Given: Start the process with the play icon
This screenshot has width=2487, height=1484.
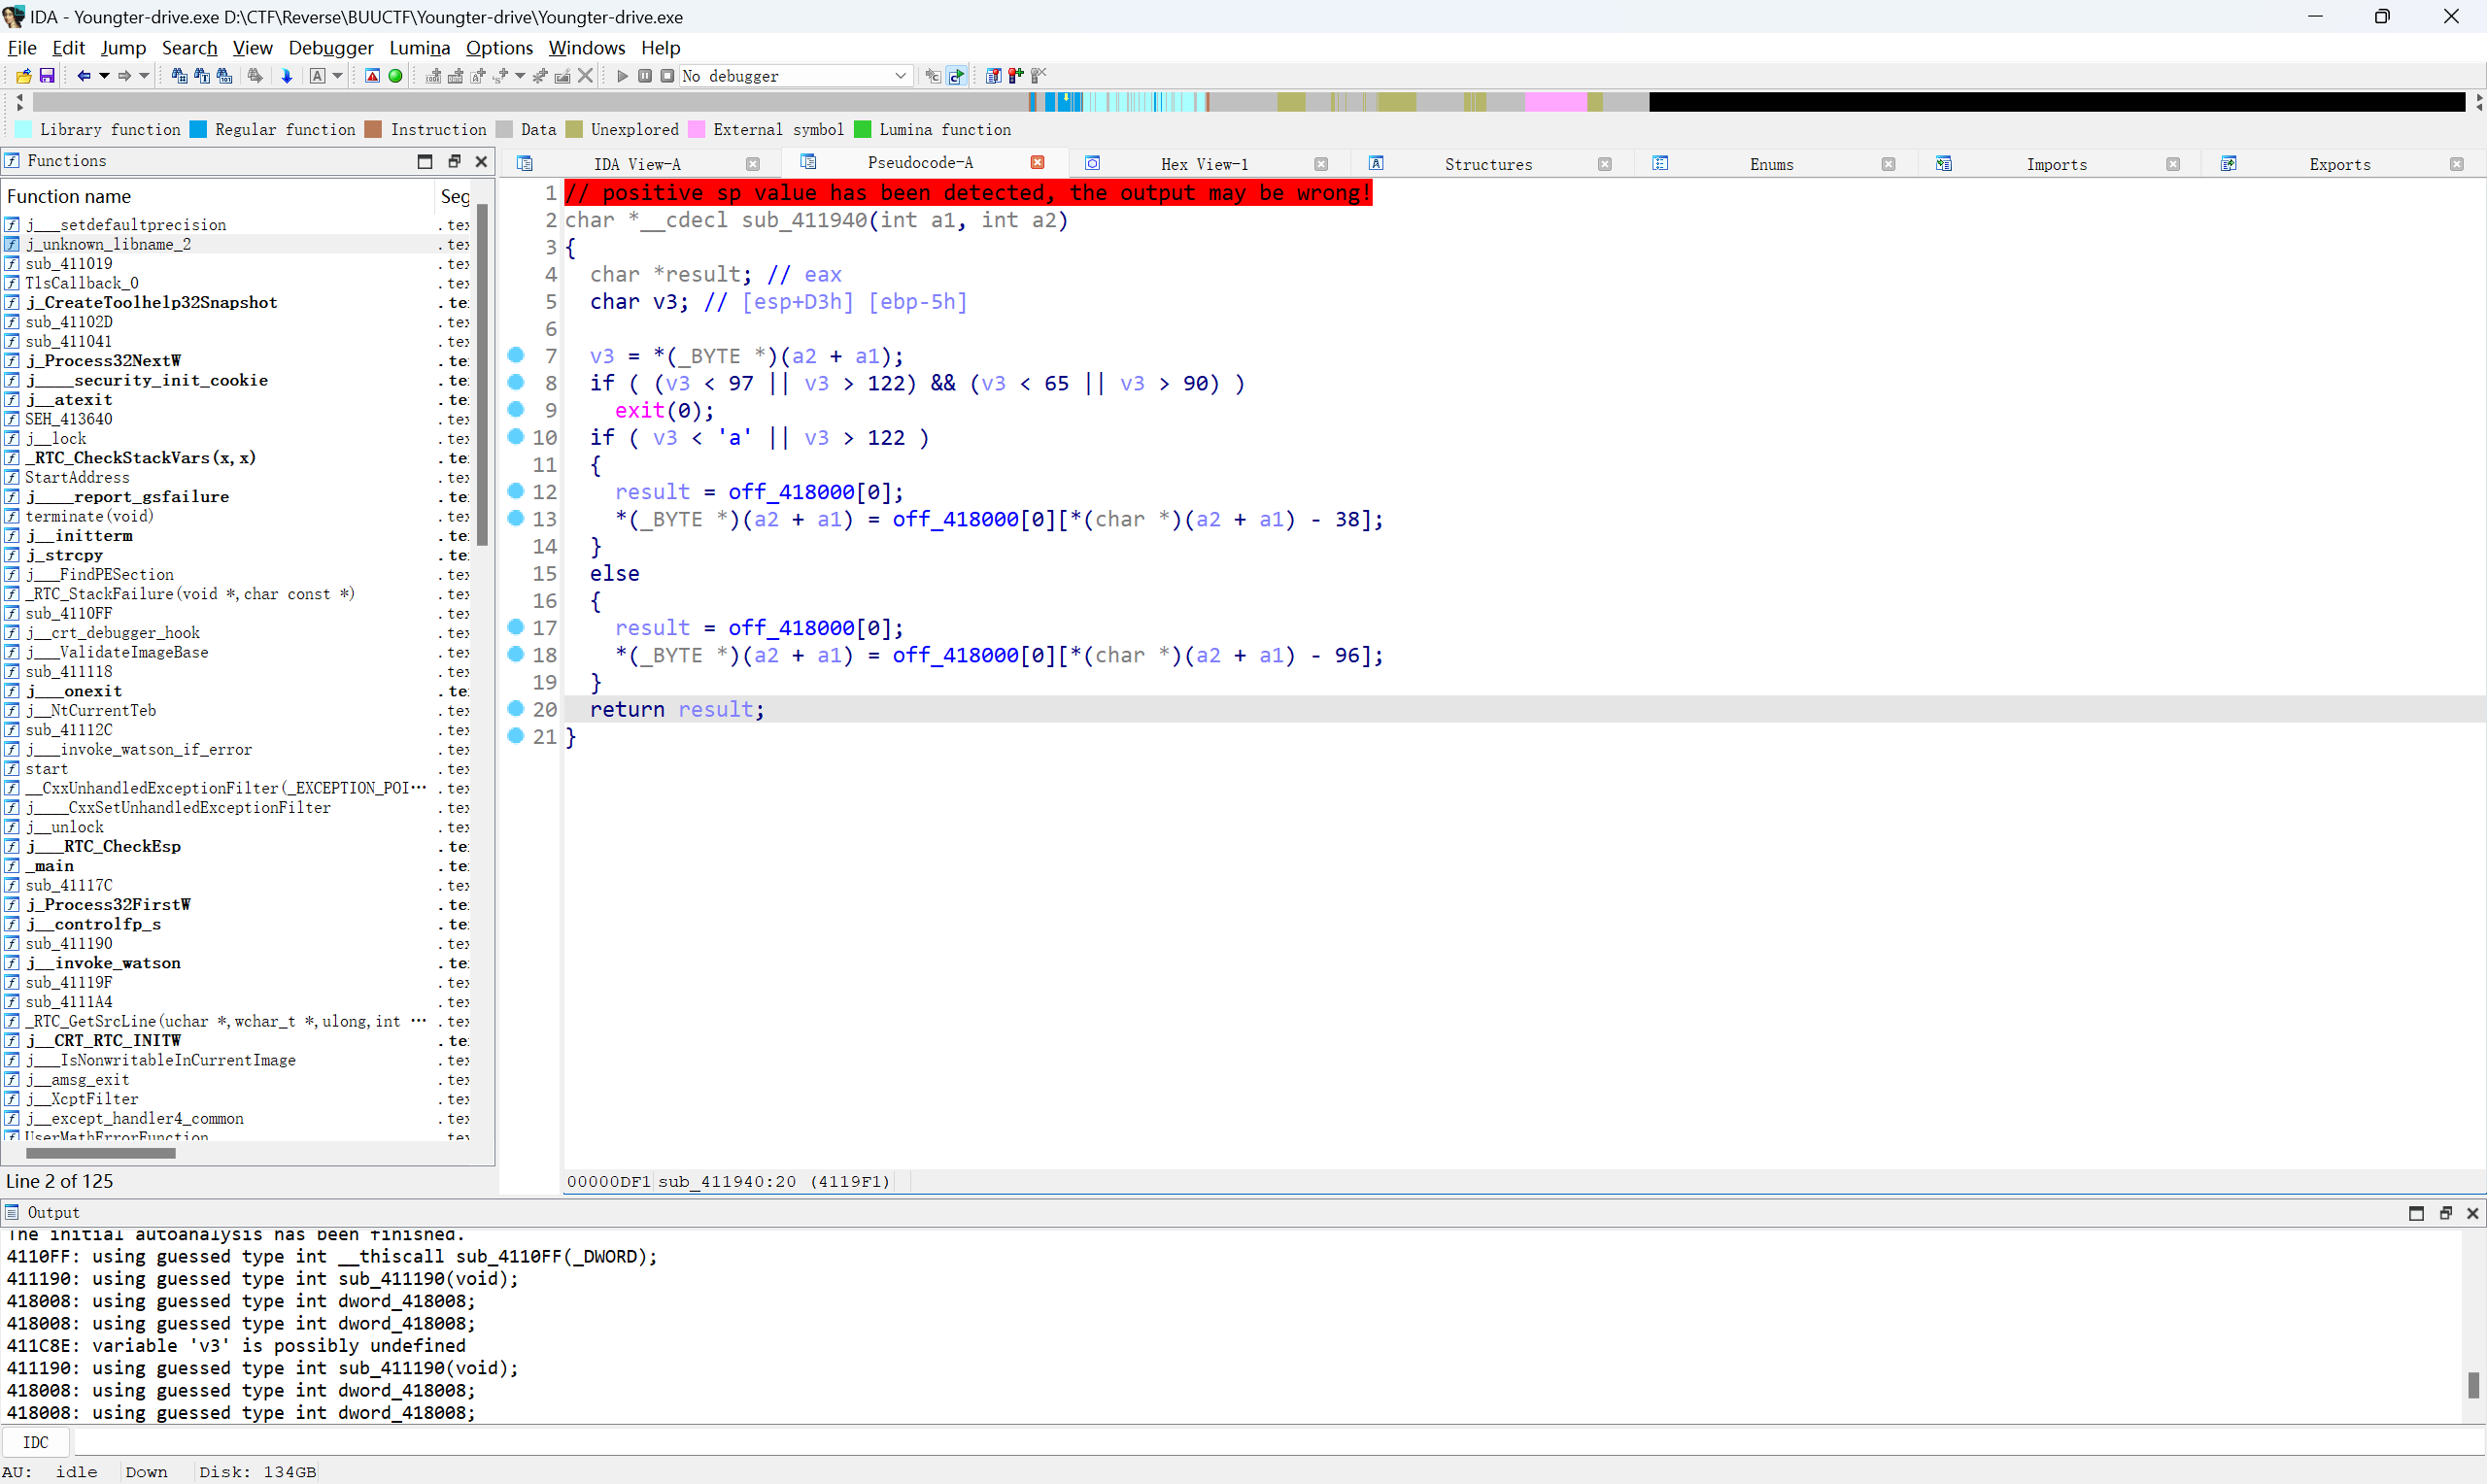Looking at the screenshot, I should click(622, 76).
